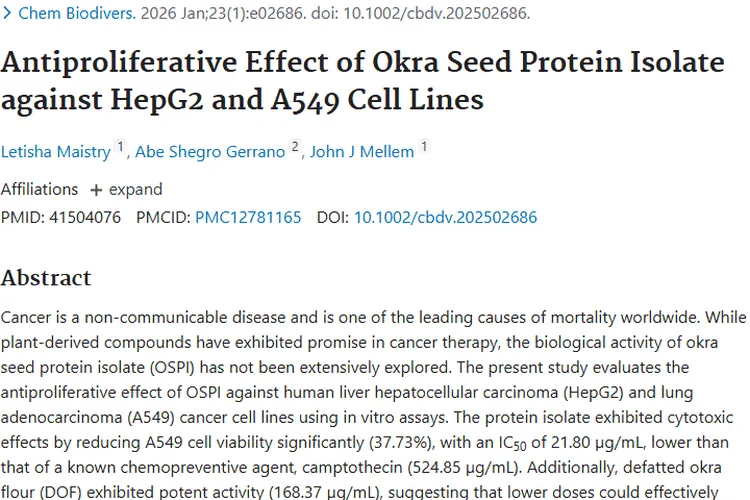Open author John J Mellem's link
Screen dimensions: 750x500
click(x=362, y=152)
